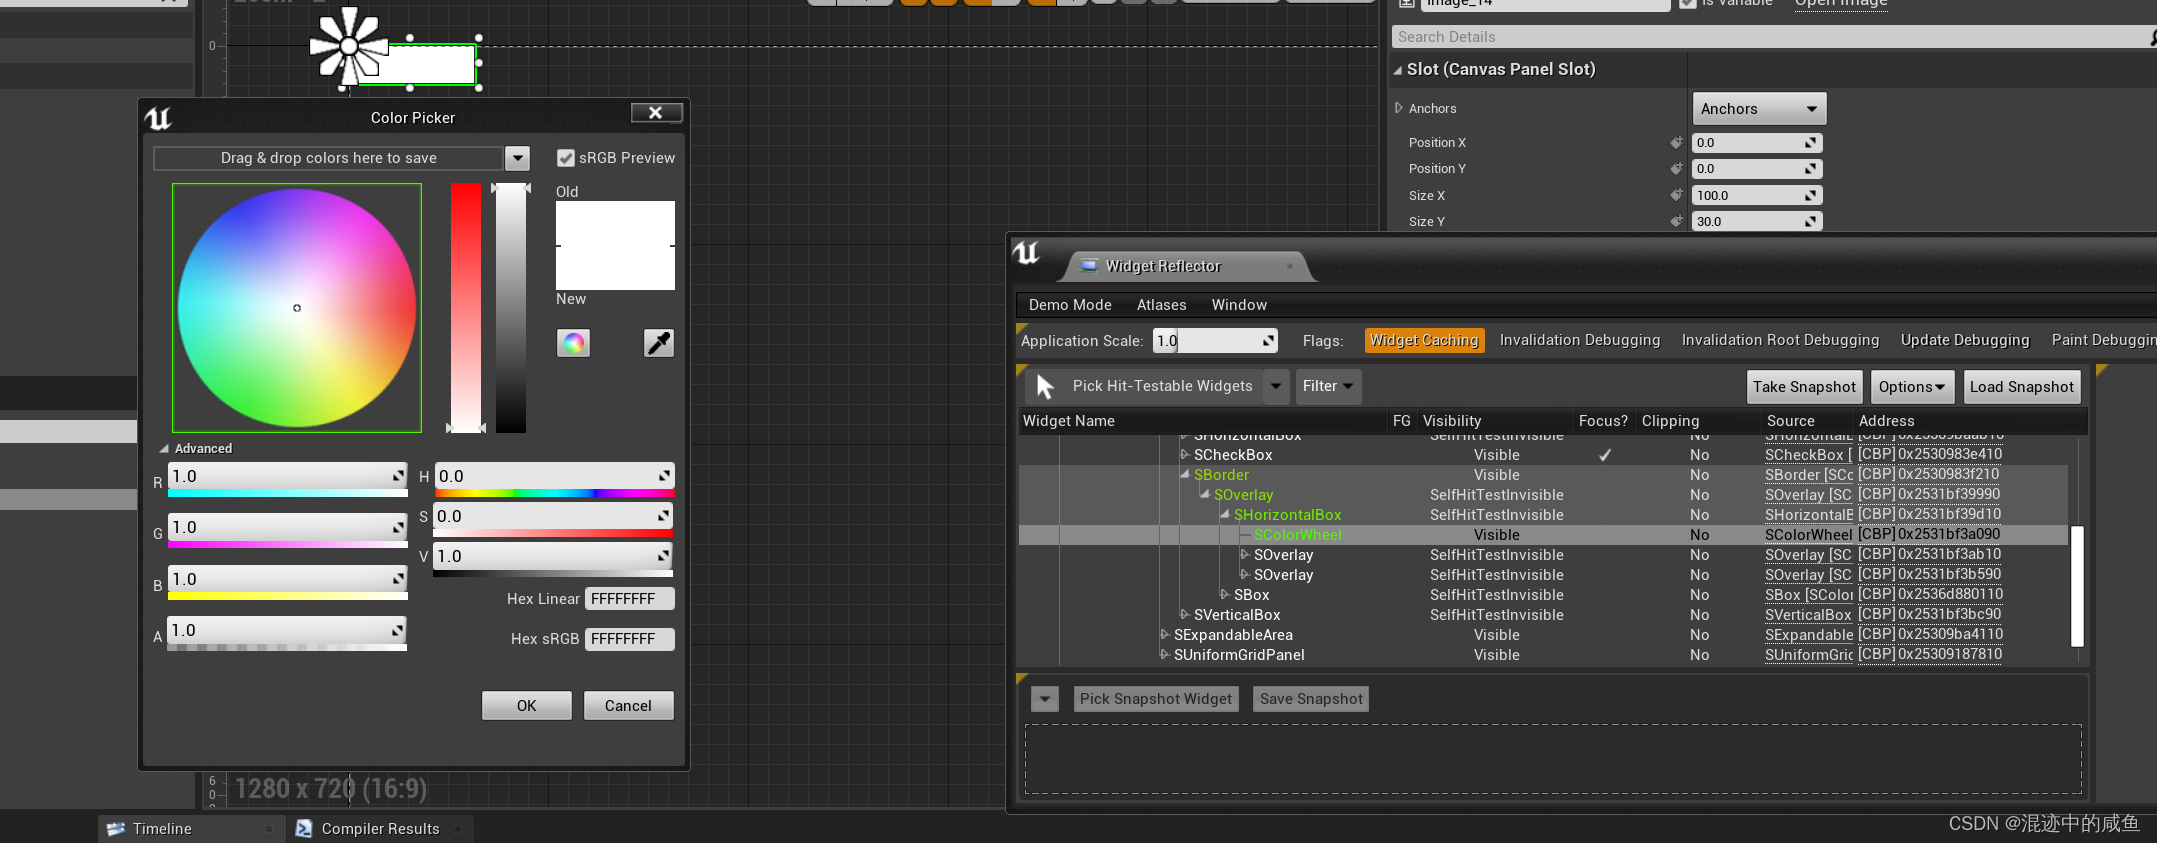The width and height of the screenshot is (2157, 843).
Task: Click the S saturation value field
Action: pyautogui.click(x=553, y=516)
